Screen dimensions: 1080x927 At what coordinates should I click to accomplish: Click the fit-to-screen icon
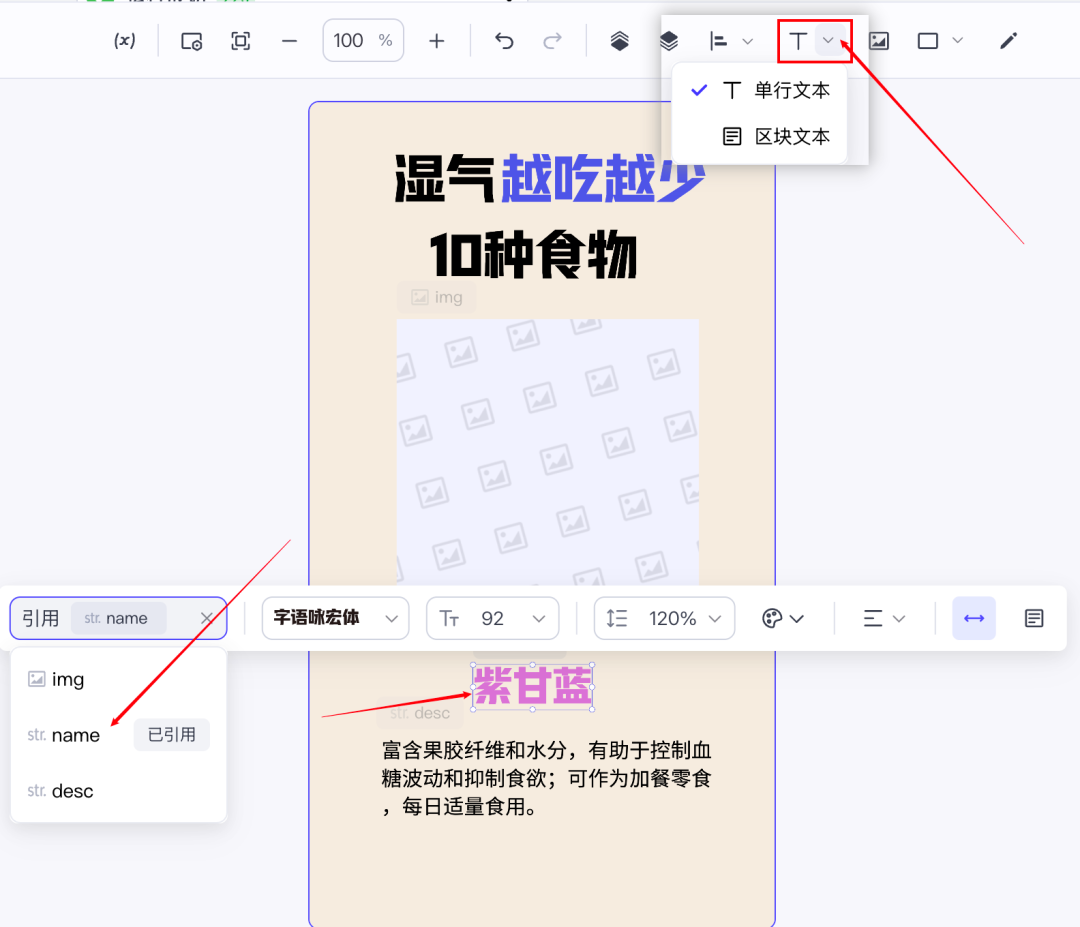(x=240, y=41)
